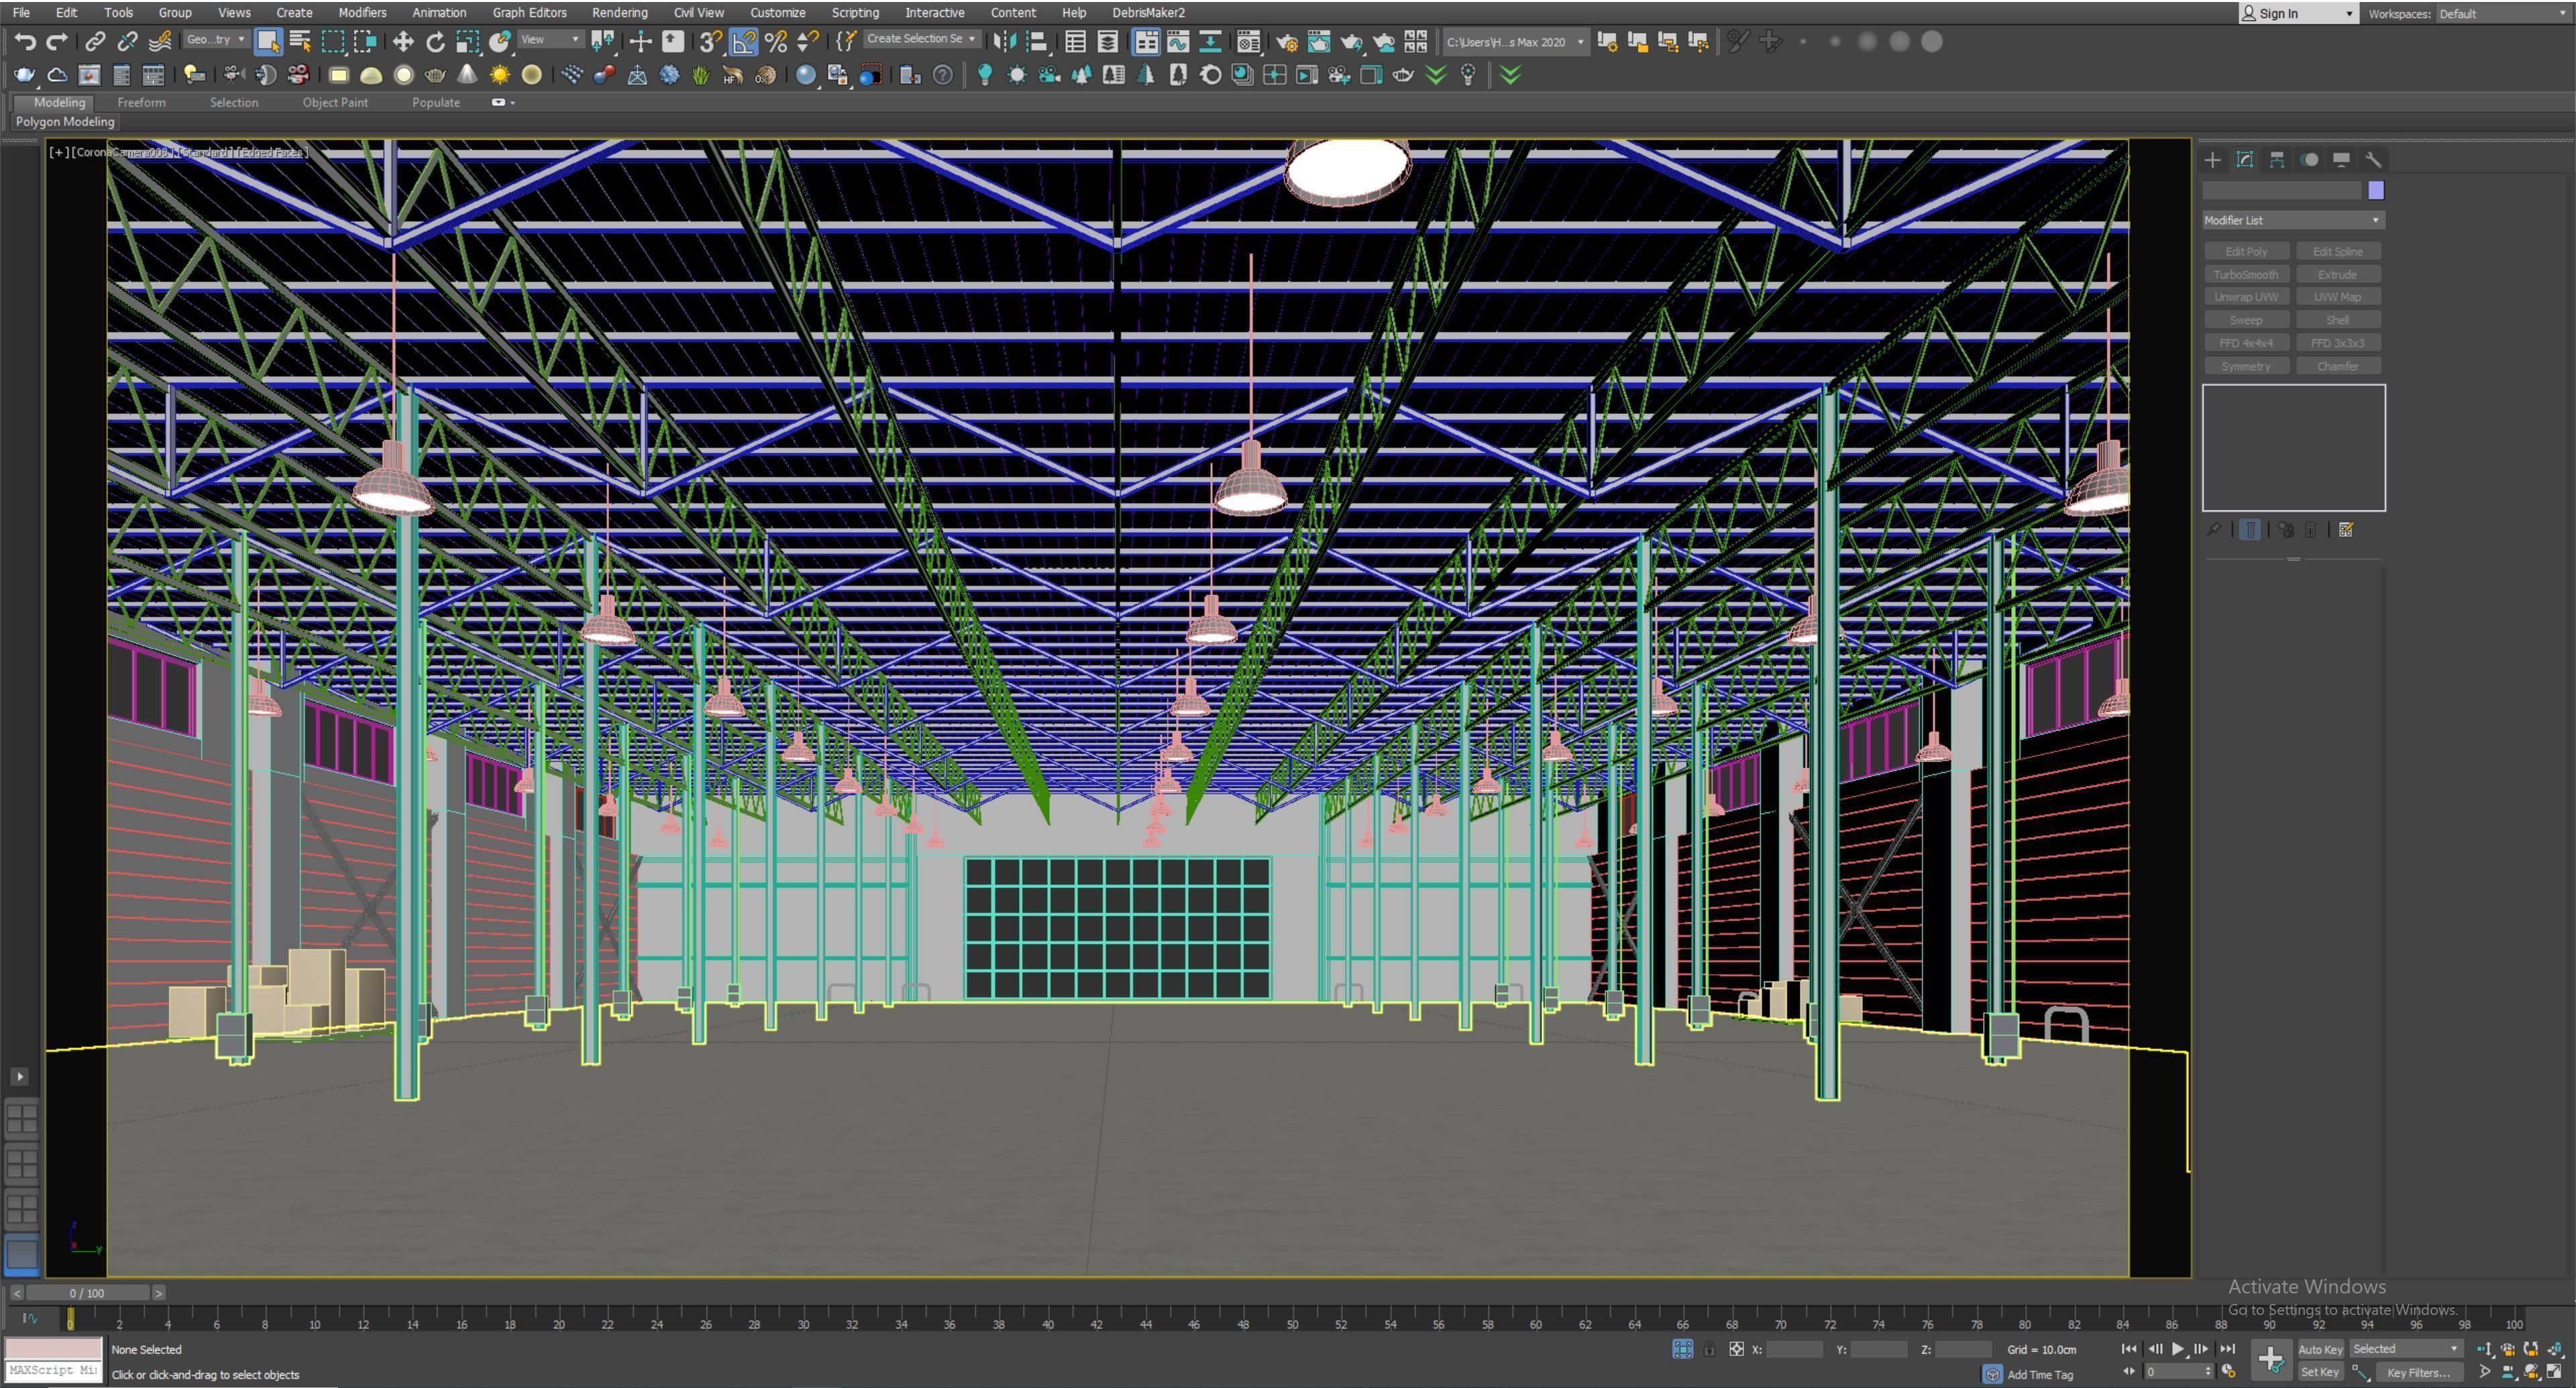Open the Modify command panel tab
This screenshot has height=1388, width=2576.
pos(2245,160)
